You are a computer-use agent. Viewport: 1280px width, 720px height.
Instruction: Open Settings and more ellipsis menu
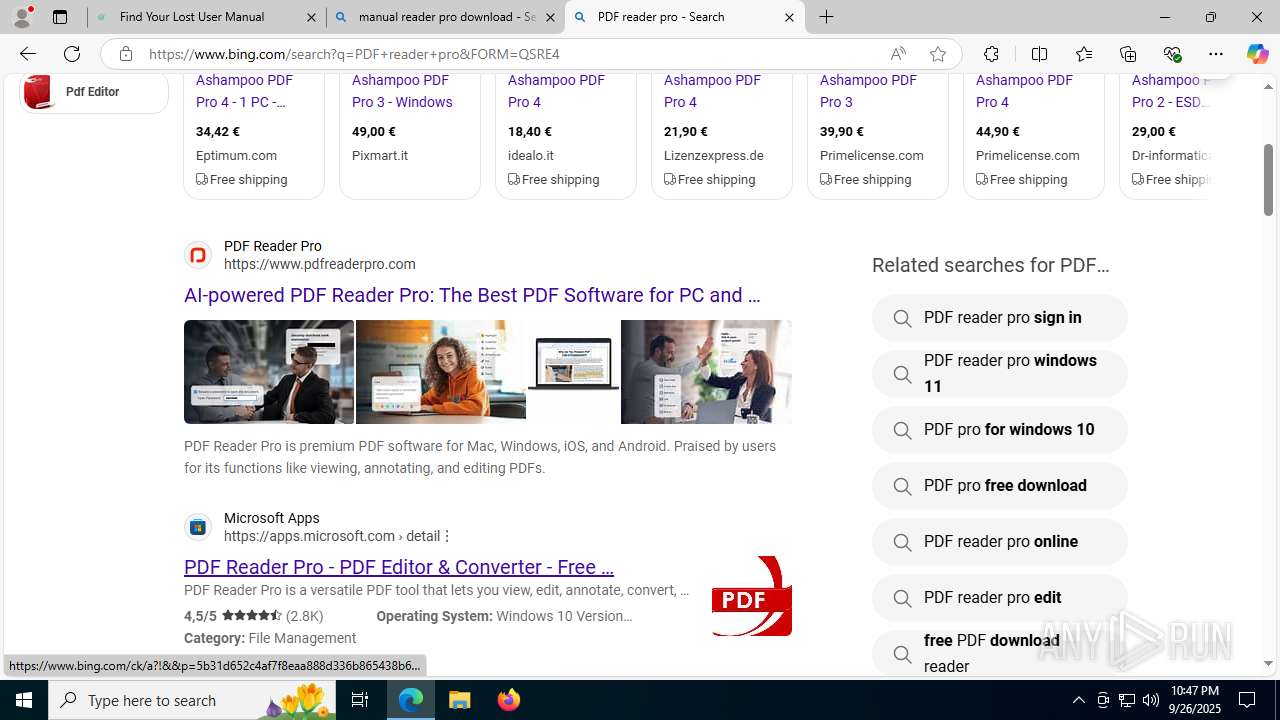point(1216,54)
